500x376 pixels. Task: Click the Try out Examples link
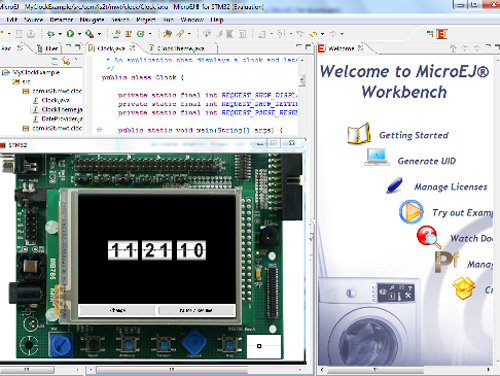[x=462, y=213]
